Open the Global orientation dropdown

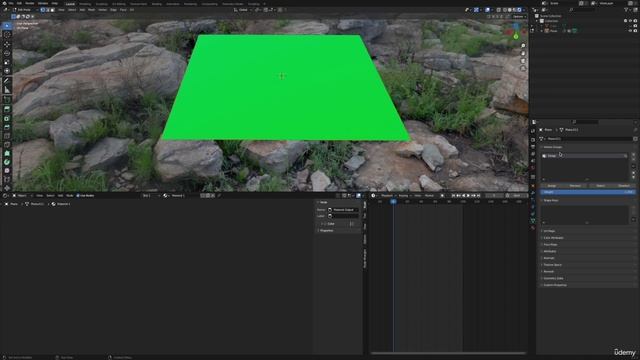point(243,10)
